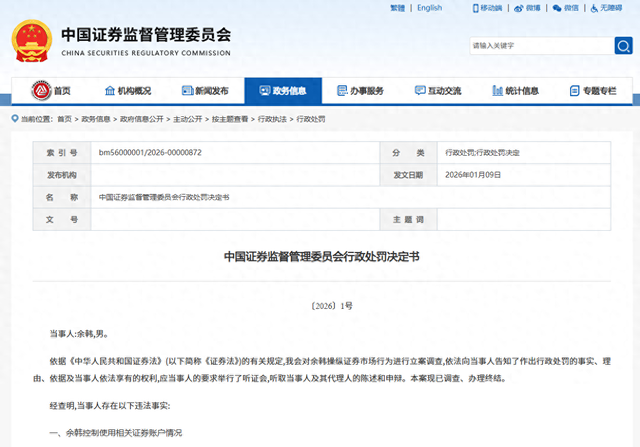Screen dimensions: 640x447
Task: Switch to Traditional Chinese (繁體)
Action: 396,8
